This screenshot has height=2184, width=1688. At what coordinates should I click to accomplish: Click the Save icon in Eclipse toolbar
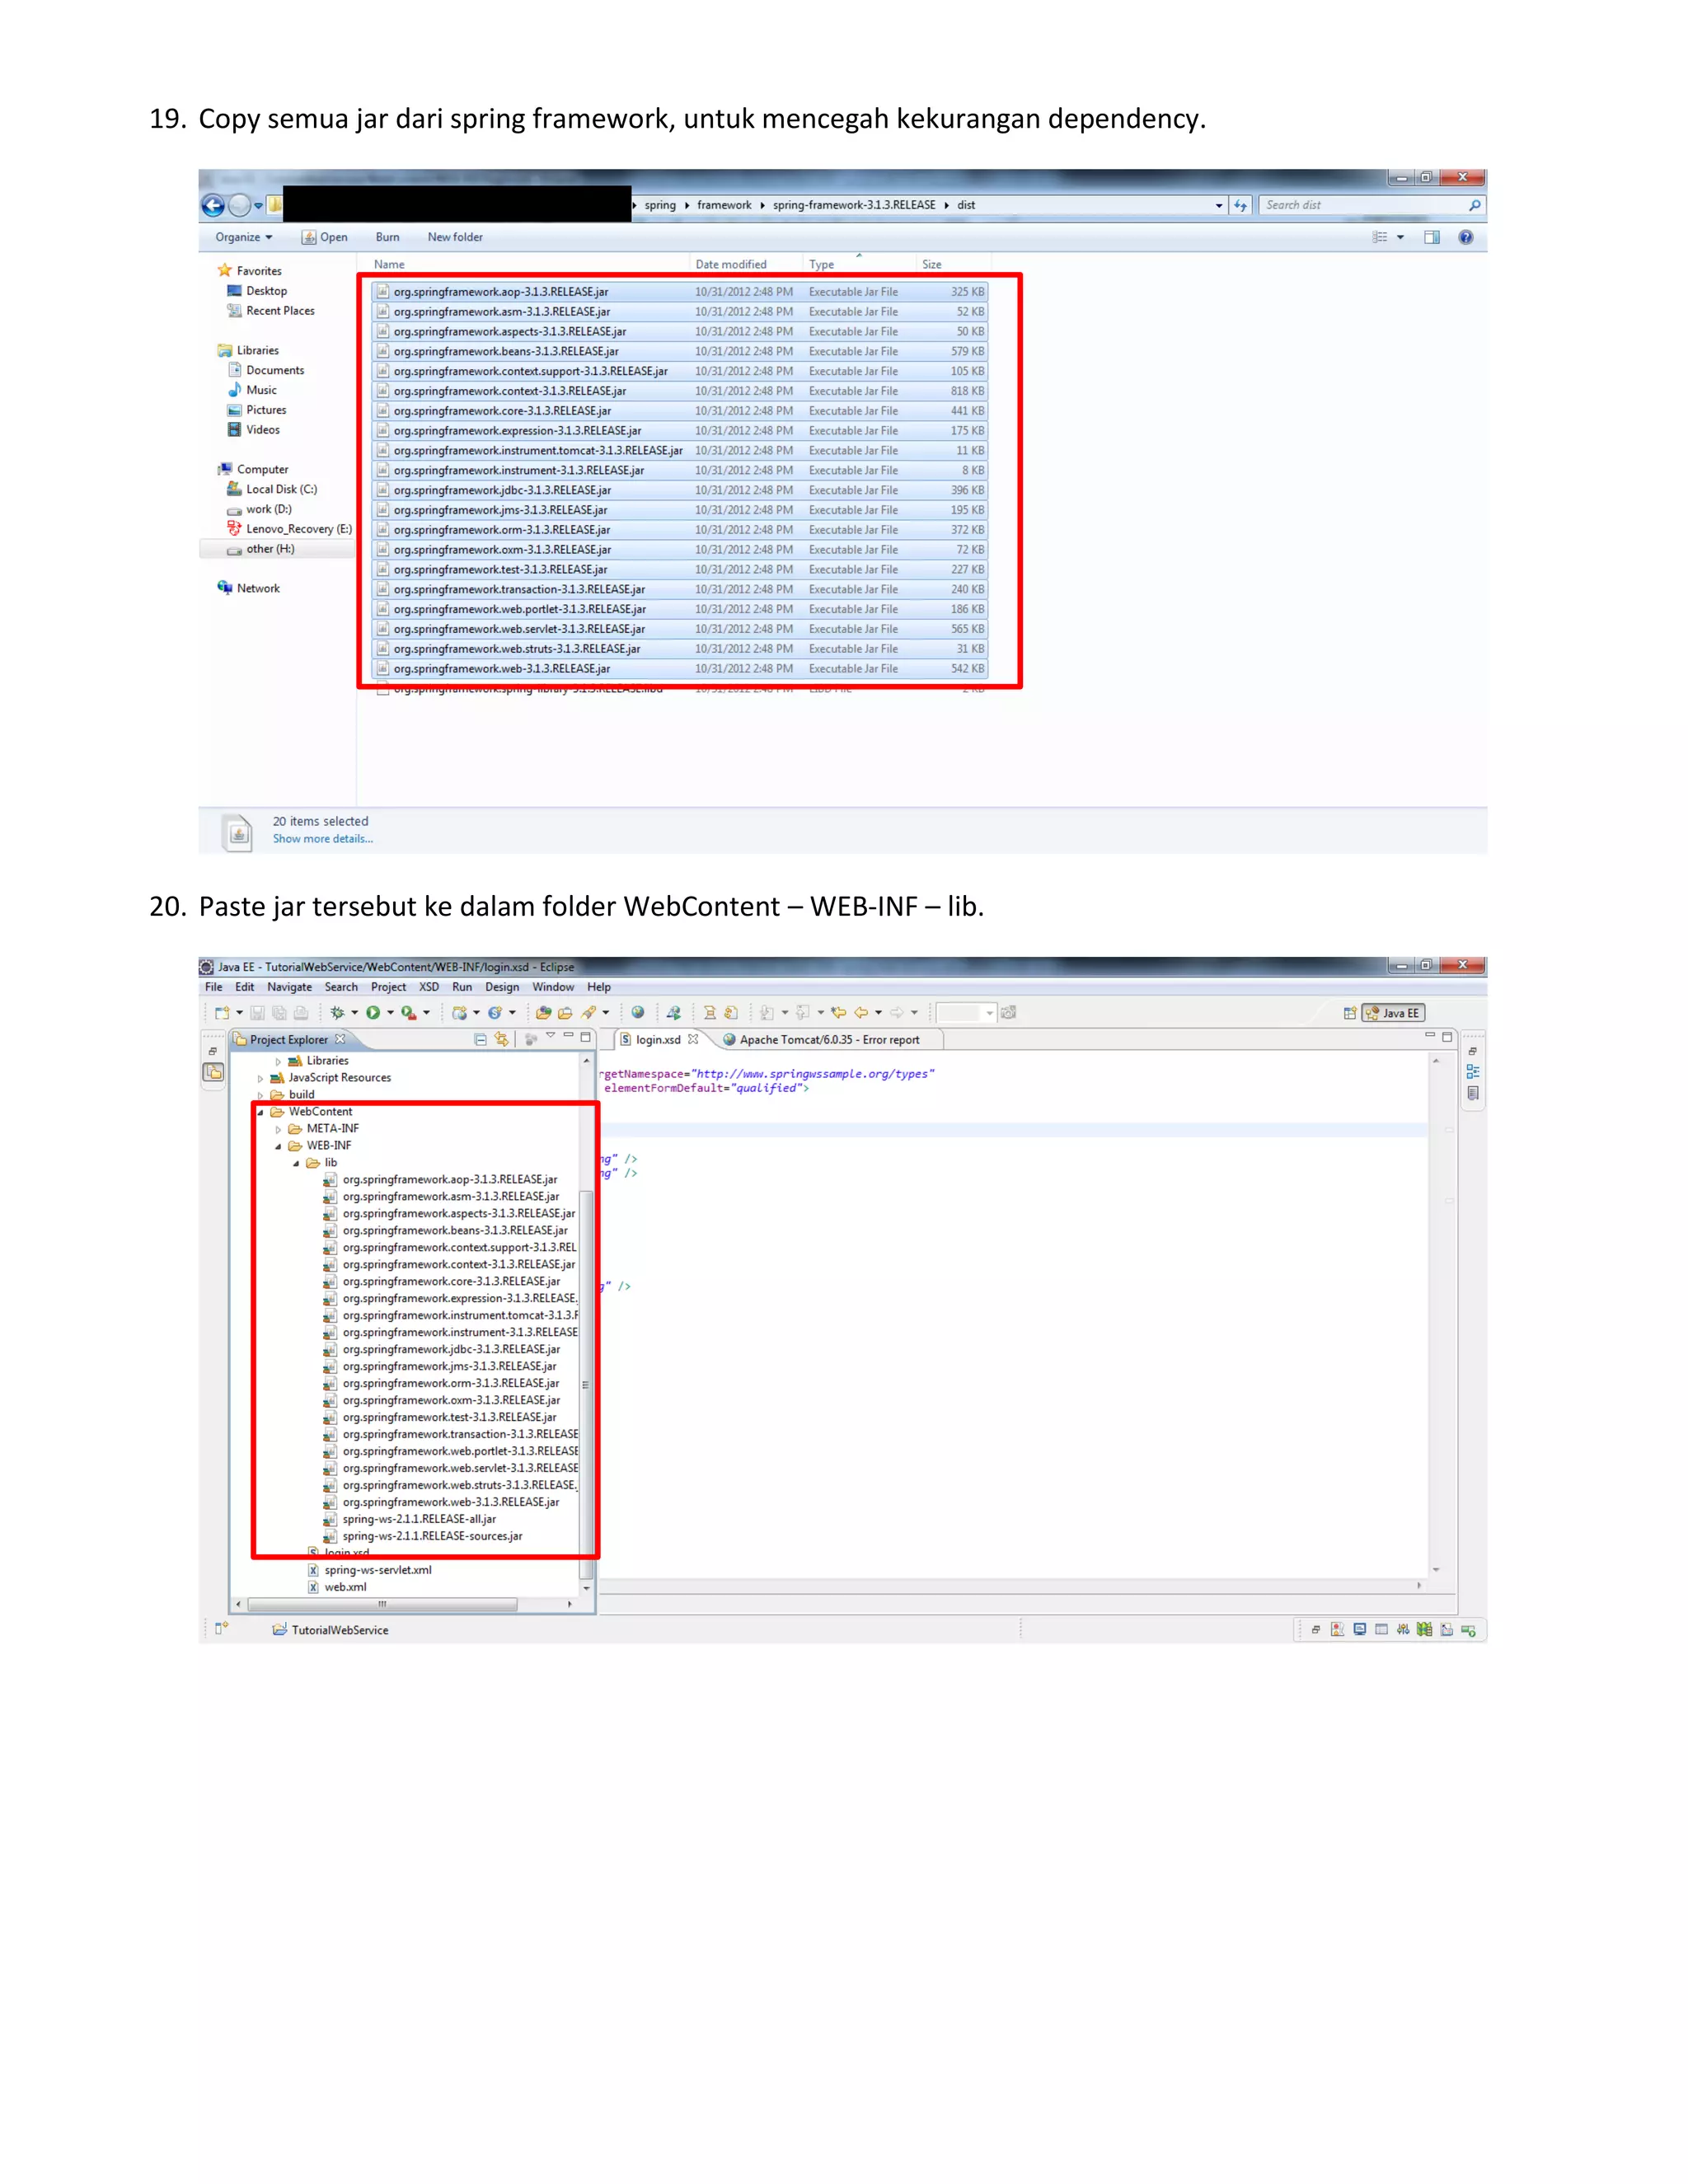click(x=257, y=1013)
